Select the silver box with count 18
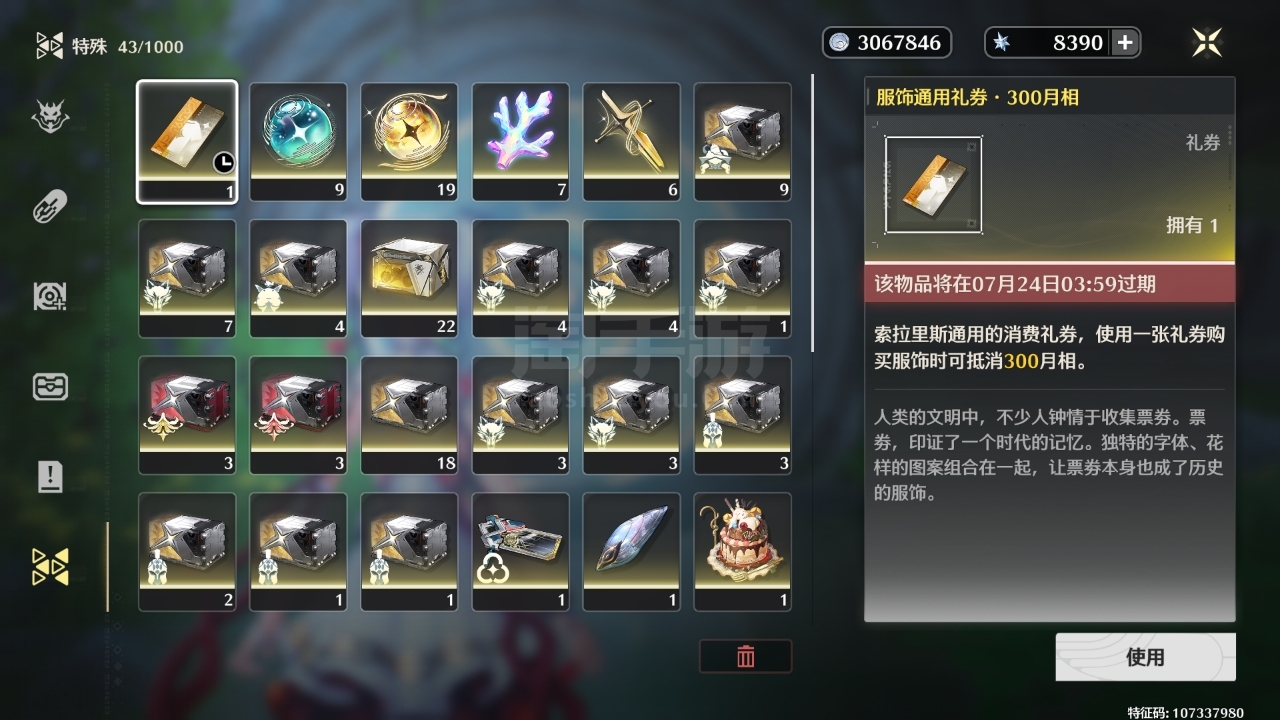Image resolution: width=1280 pixels, height=720 pixels. 409,415
